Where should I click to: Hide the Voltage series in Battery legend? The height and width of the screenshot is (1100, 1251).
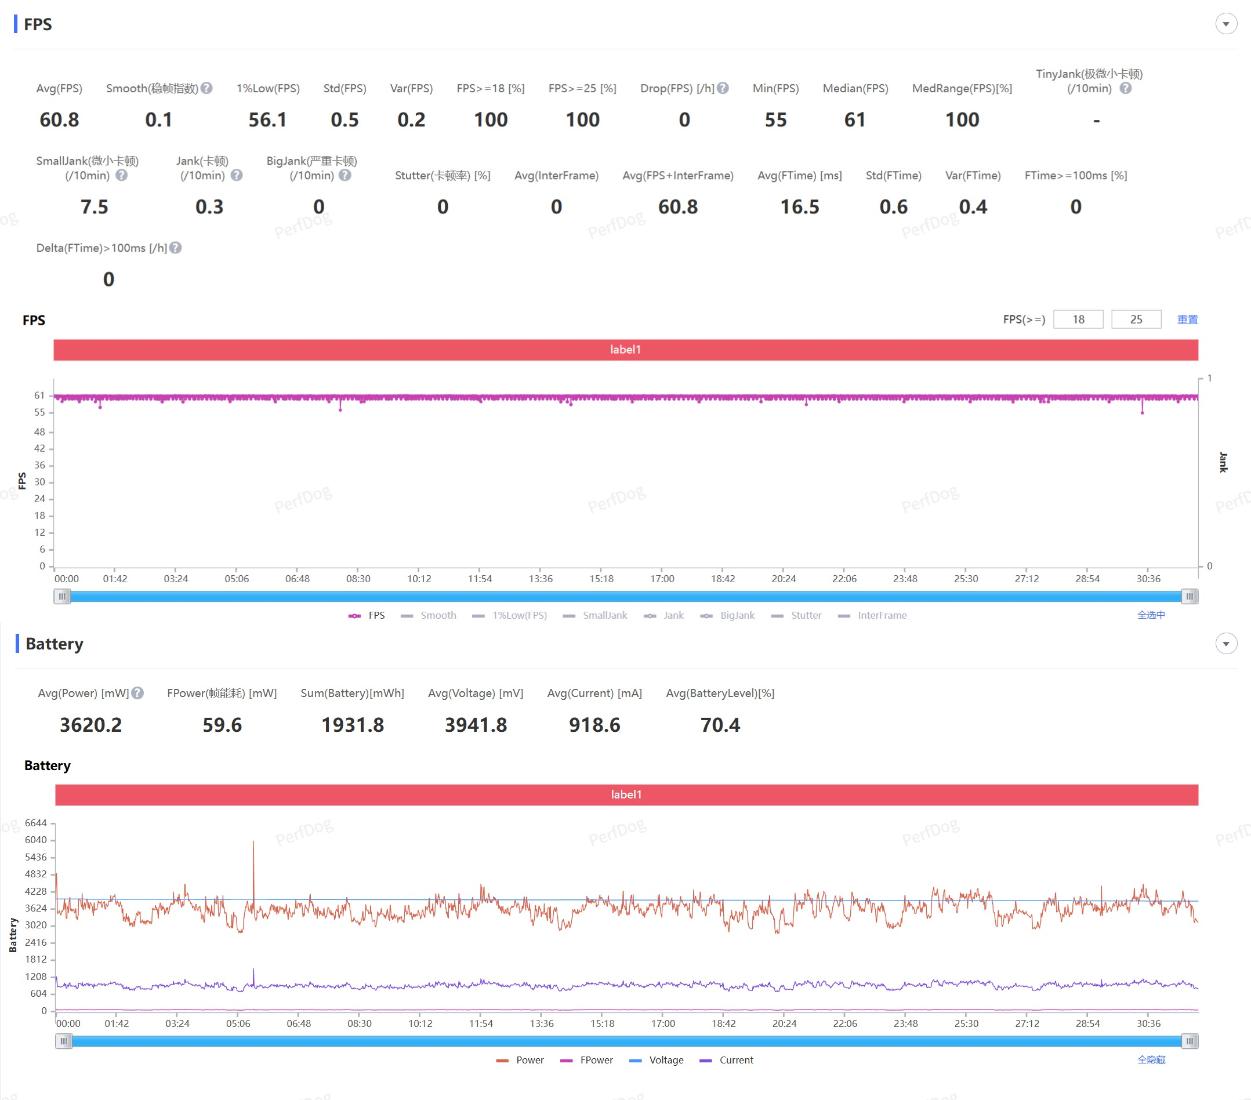[657, 1060]
